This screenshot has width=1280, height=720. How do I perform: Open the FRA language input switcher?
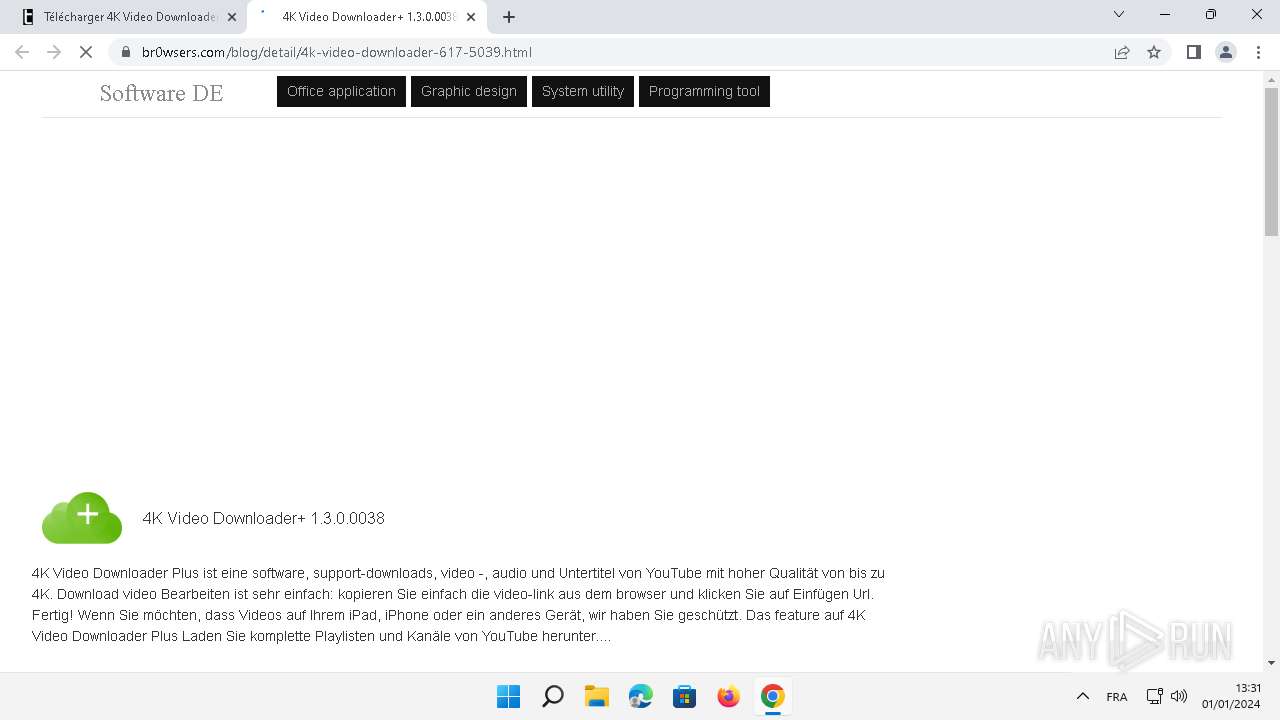tap(1117, 696)
